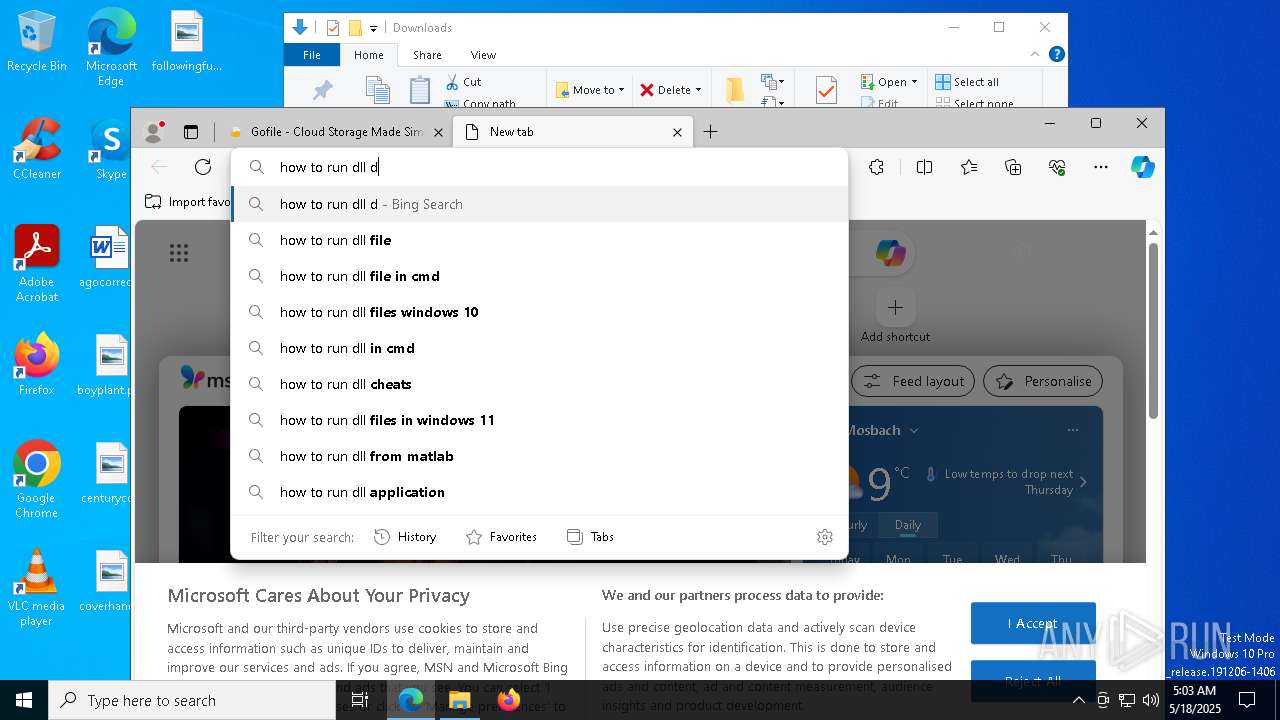The width and height of the screenshot is (1280, 720).
Task: Click the Explorer Help question mark icon
Action: [1057, 54]
